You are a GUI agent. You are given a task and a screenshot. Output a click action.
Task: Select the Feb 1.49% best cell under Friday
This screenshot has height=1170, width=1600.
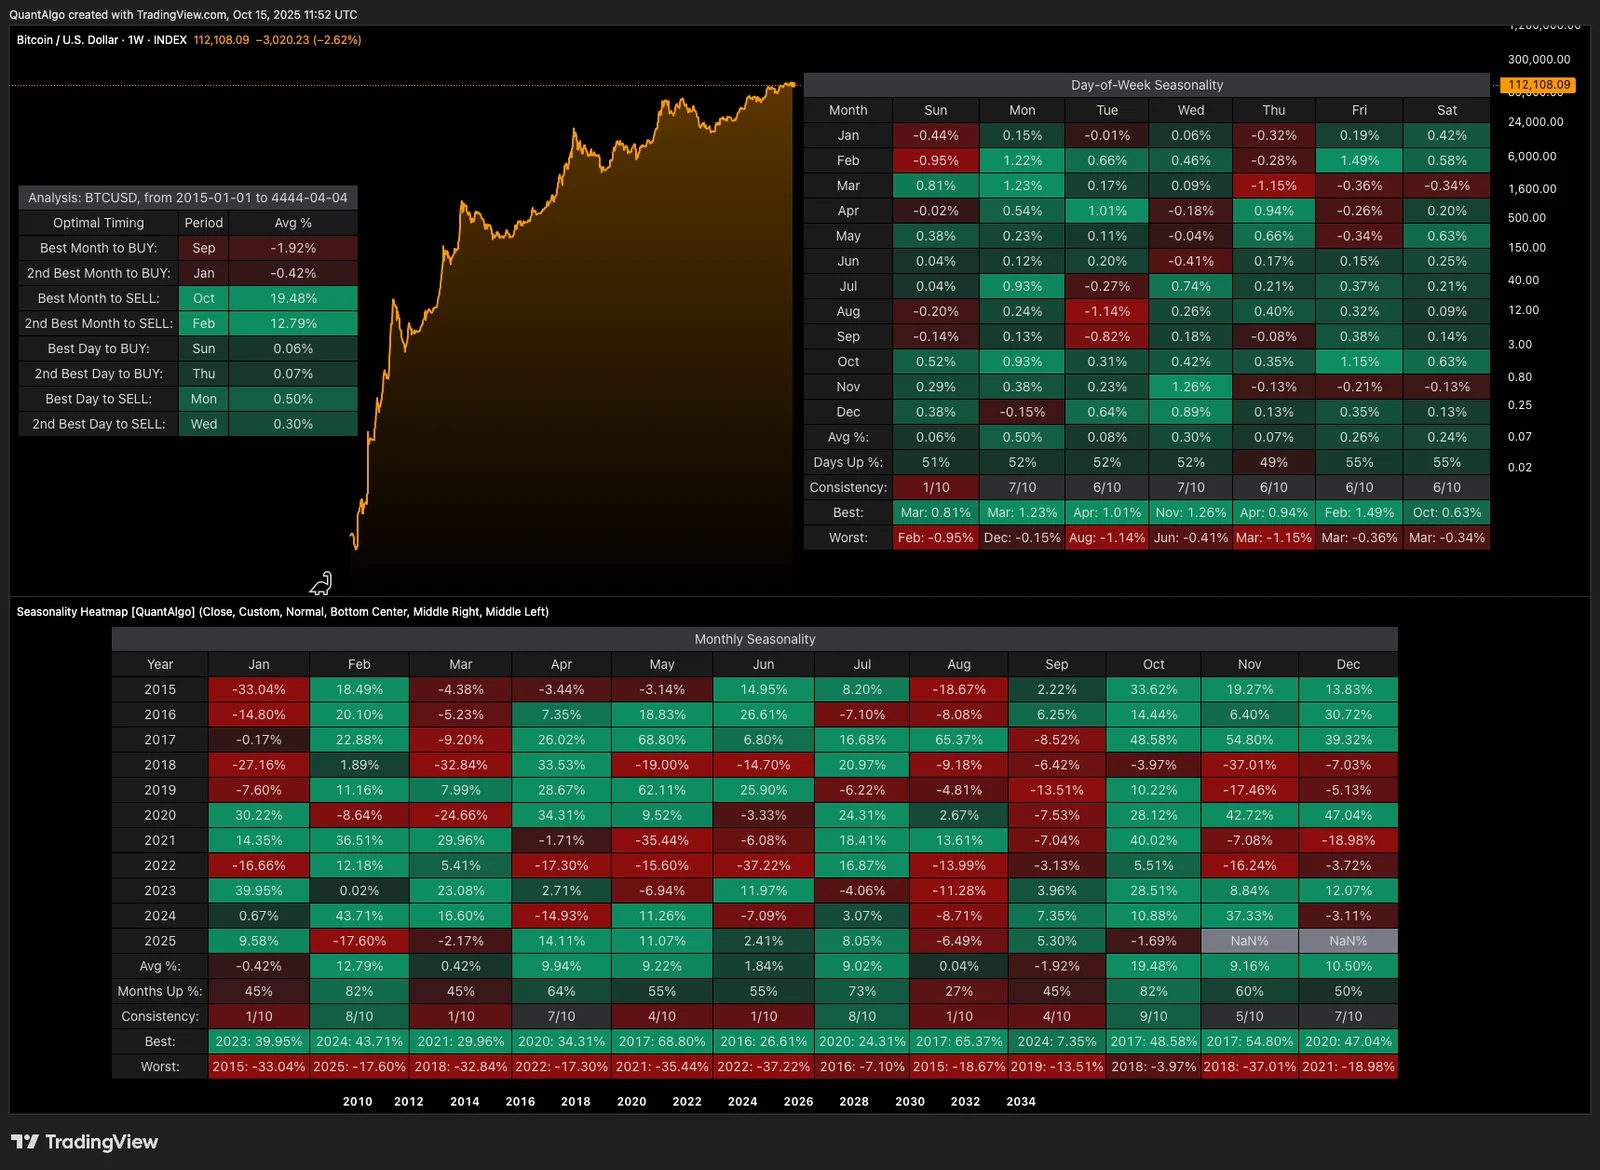coord(1358,512)
